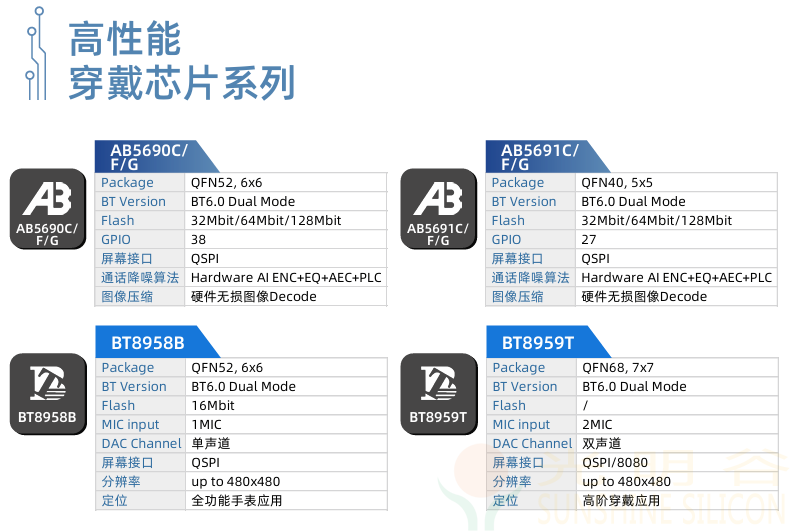Click the 分辨率 label in BT8958B table

point(121,481)
